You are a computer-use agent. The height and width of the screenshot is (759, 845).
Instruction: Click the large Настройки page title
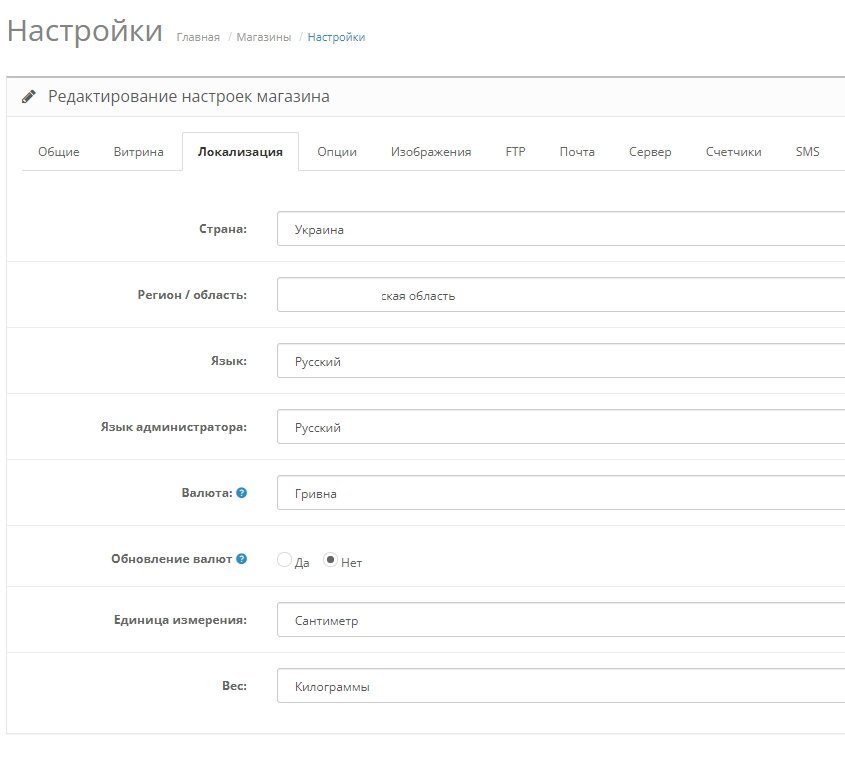coord(85,31)
